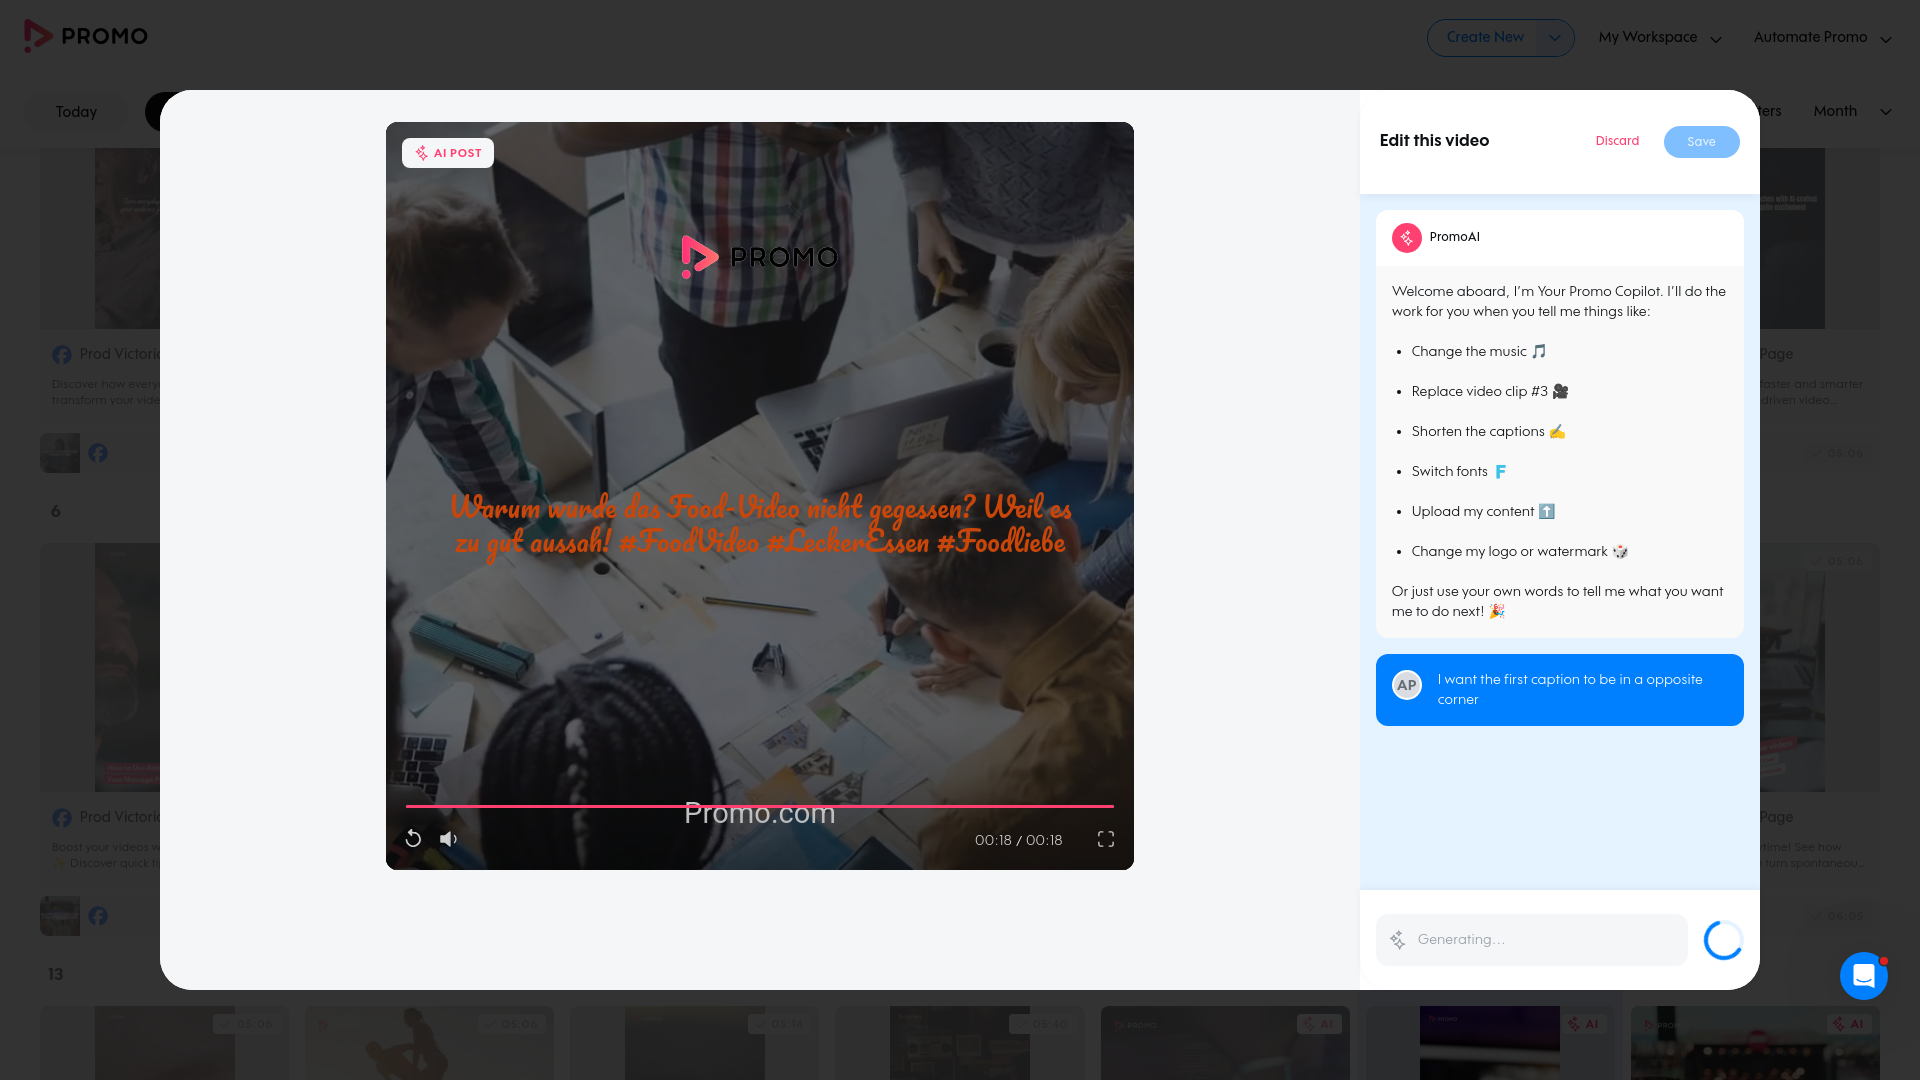Click the user message about first caption corner
Screen dimensions: 1920x1080
tap(1560, 690)
